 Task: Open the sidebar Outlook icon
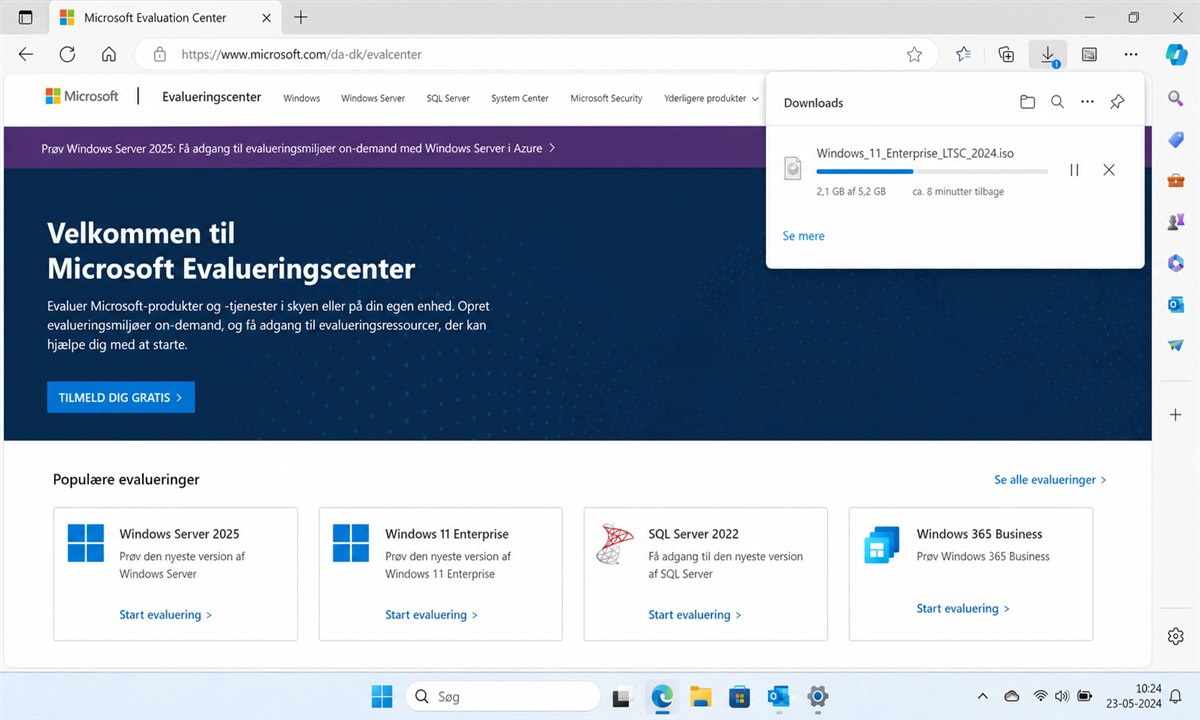click(1176, 304)
